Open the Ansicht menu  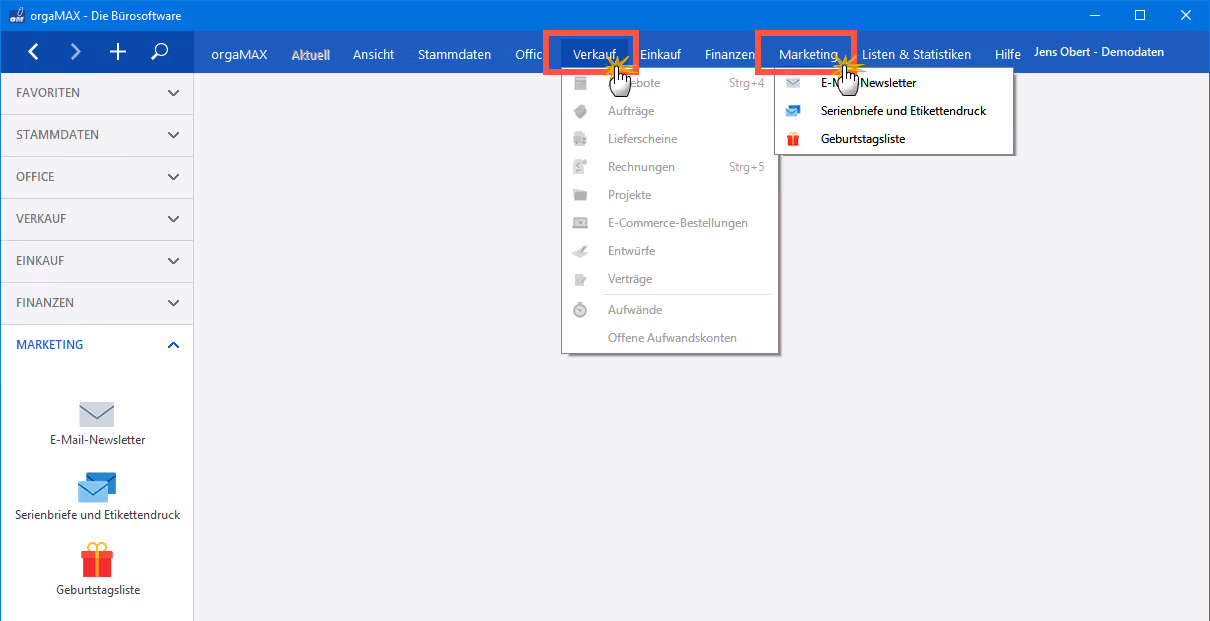(x=373, y=54)
